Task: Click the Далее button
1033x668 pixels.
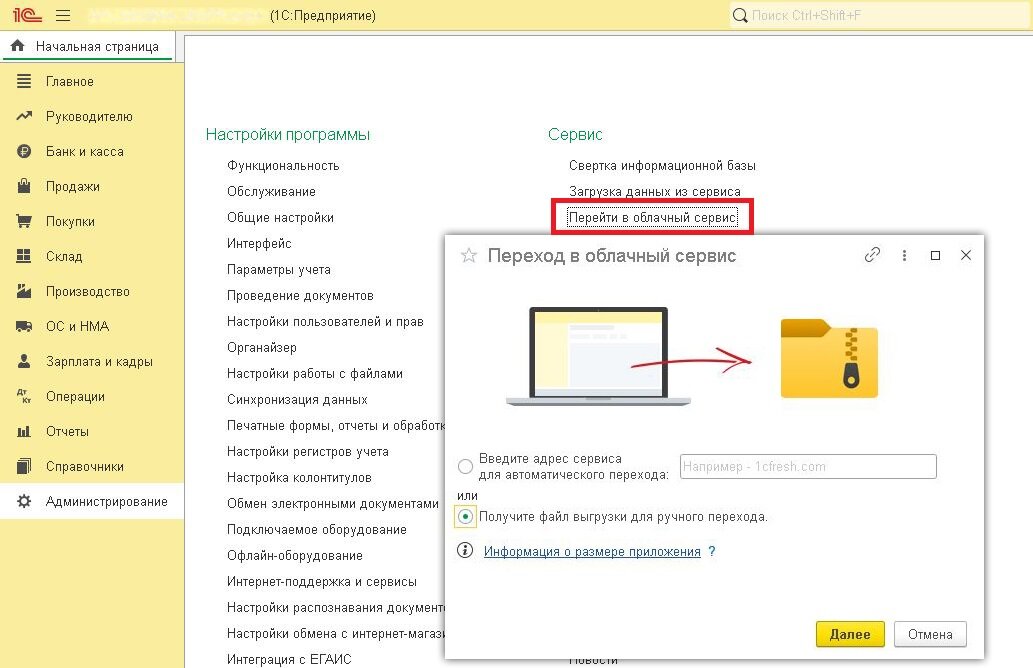Action: [x=850, y=634]
